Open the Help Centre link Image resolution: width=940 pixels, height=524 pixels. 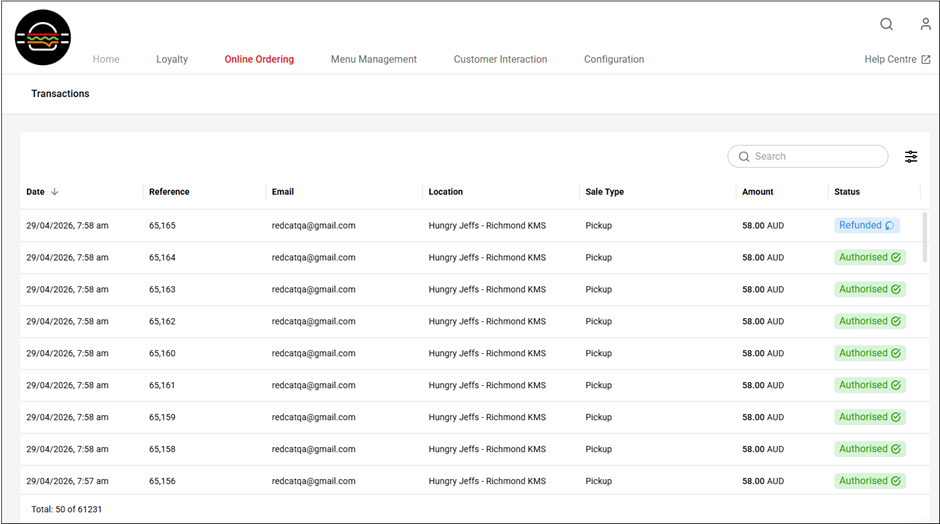pyautogui.click(x=897, y=60)
